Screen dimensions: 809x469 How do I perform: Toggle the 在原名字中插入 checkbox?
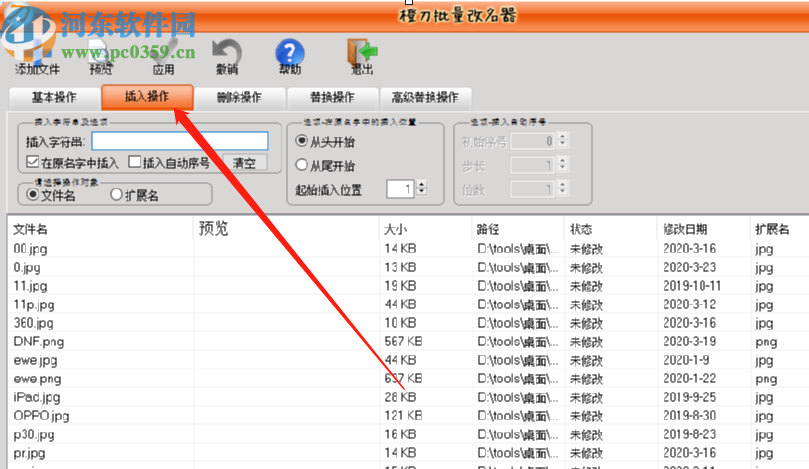tap(33, 163)
